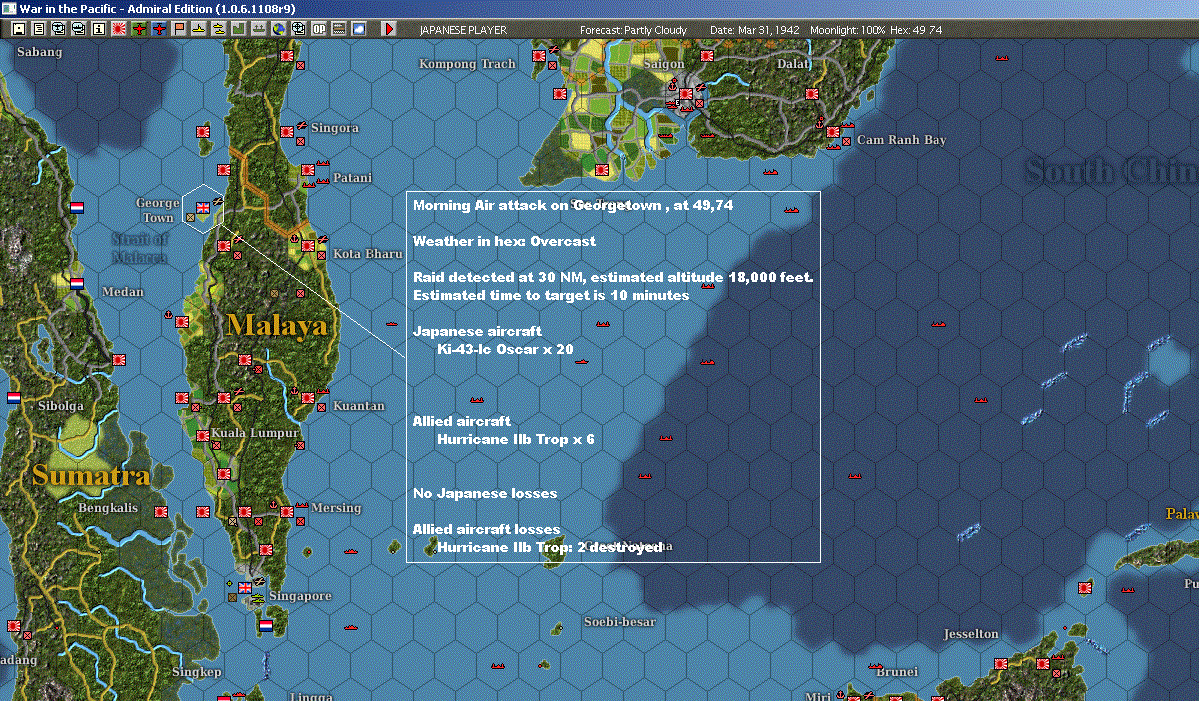
Task: Select the British flag base at Singapore
Action: pos(245,588)
